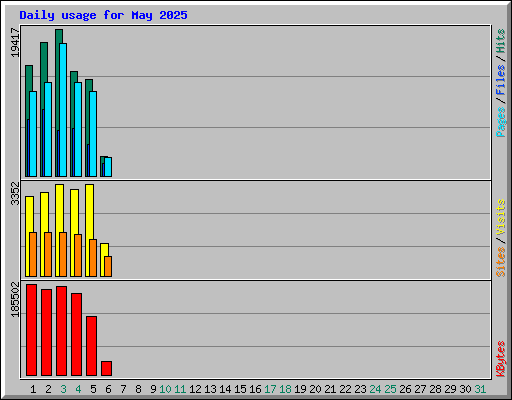The image size is (512, 400).
Task: Click day number 22 on the x-axis
Action: tap(345, 389)
